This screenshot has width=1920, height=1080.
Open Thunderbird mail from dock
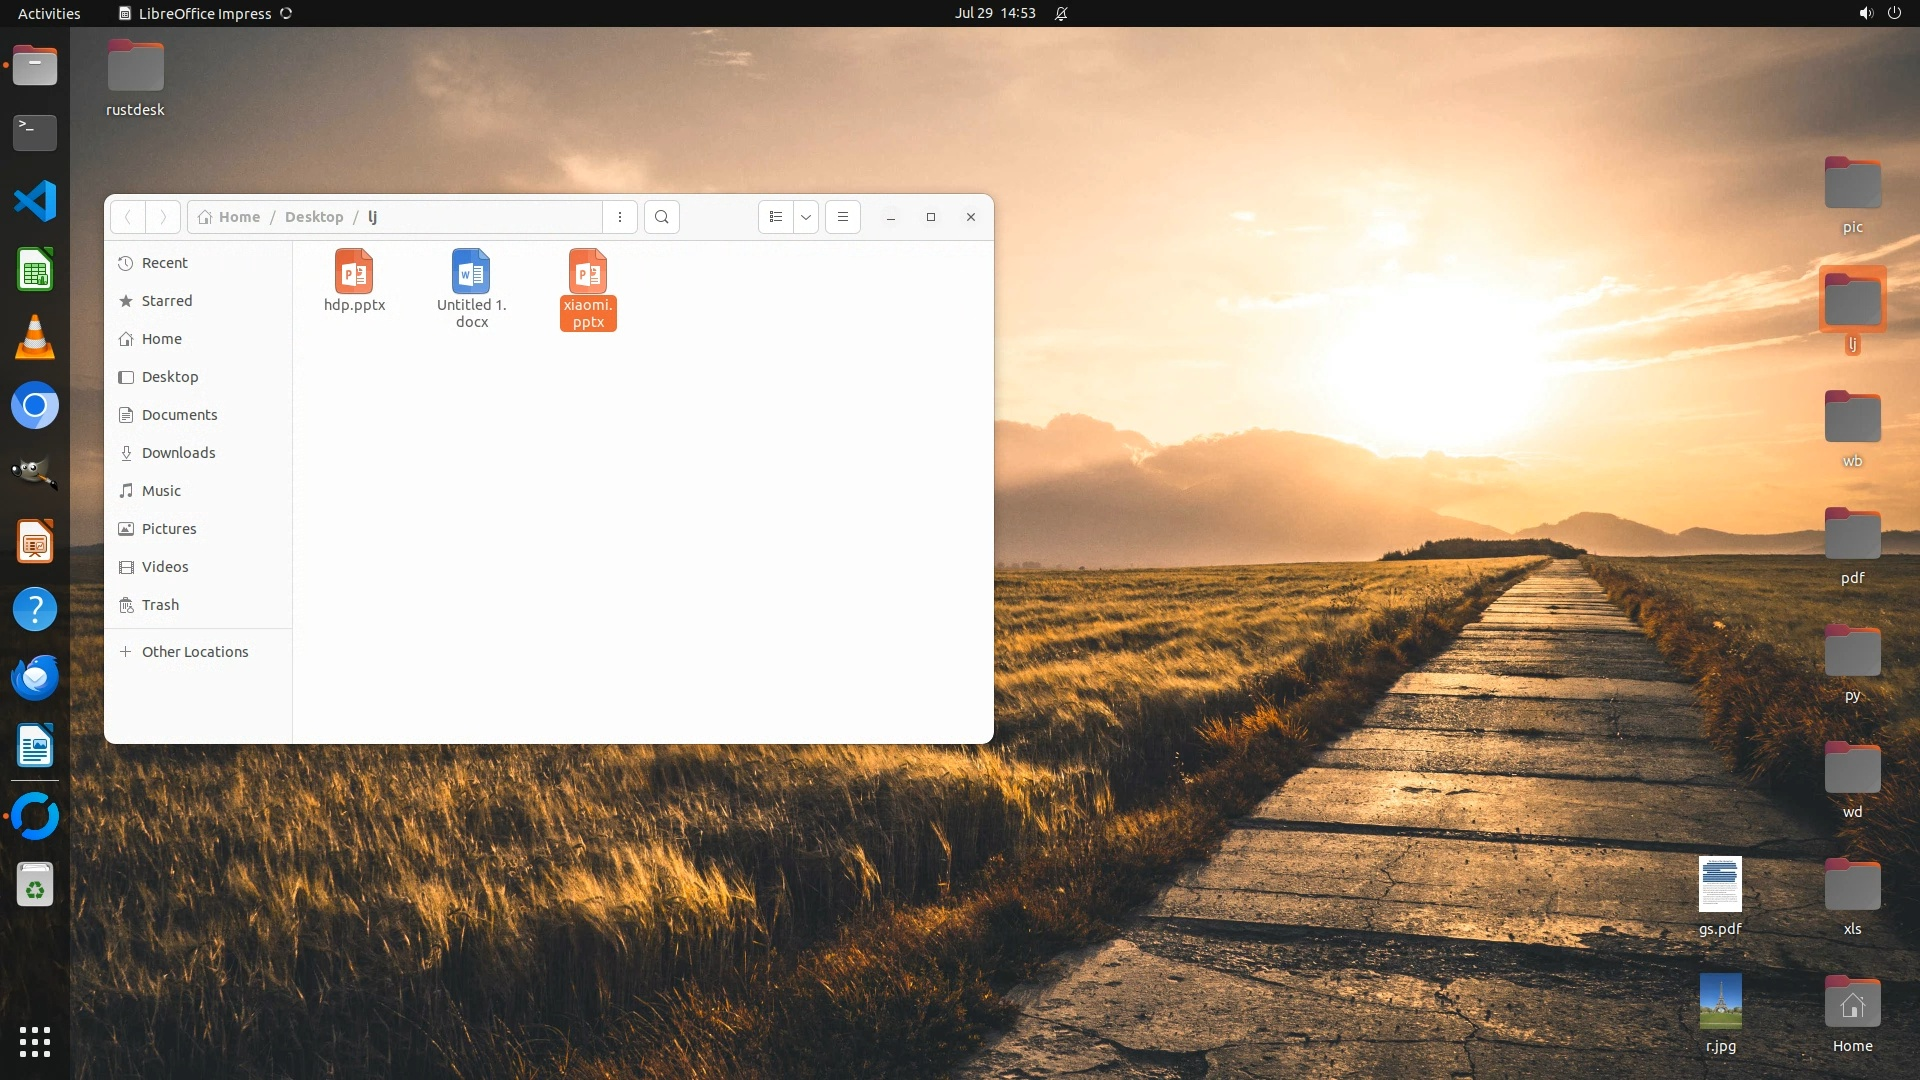(x=35, y=678)
